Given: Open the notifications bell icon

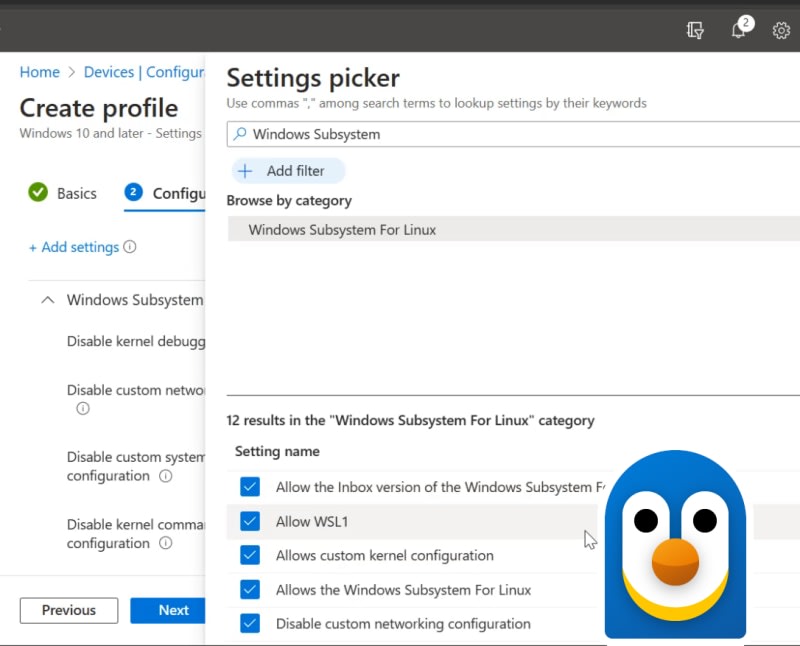Looking at the screenshot, I should click(x=739, y=30).
